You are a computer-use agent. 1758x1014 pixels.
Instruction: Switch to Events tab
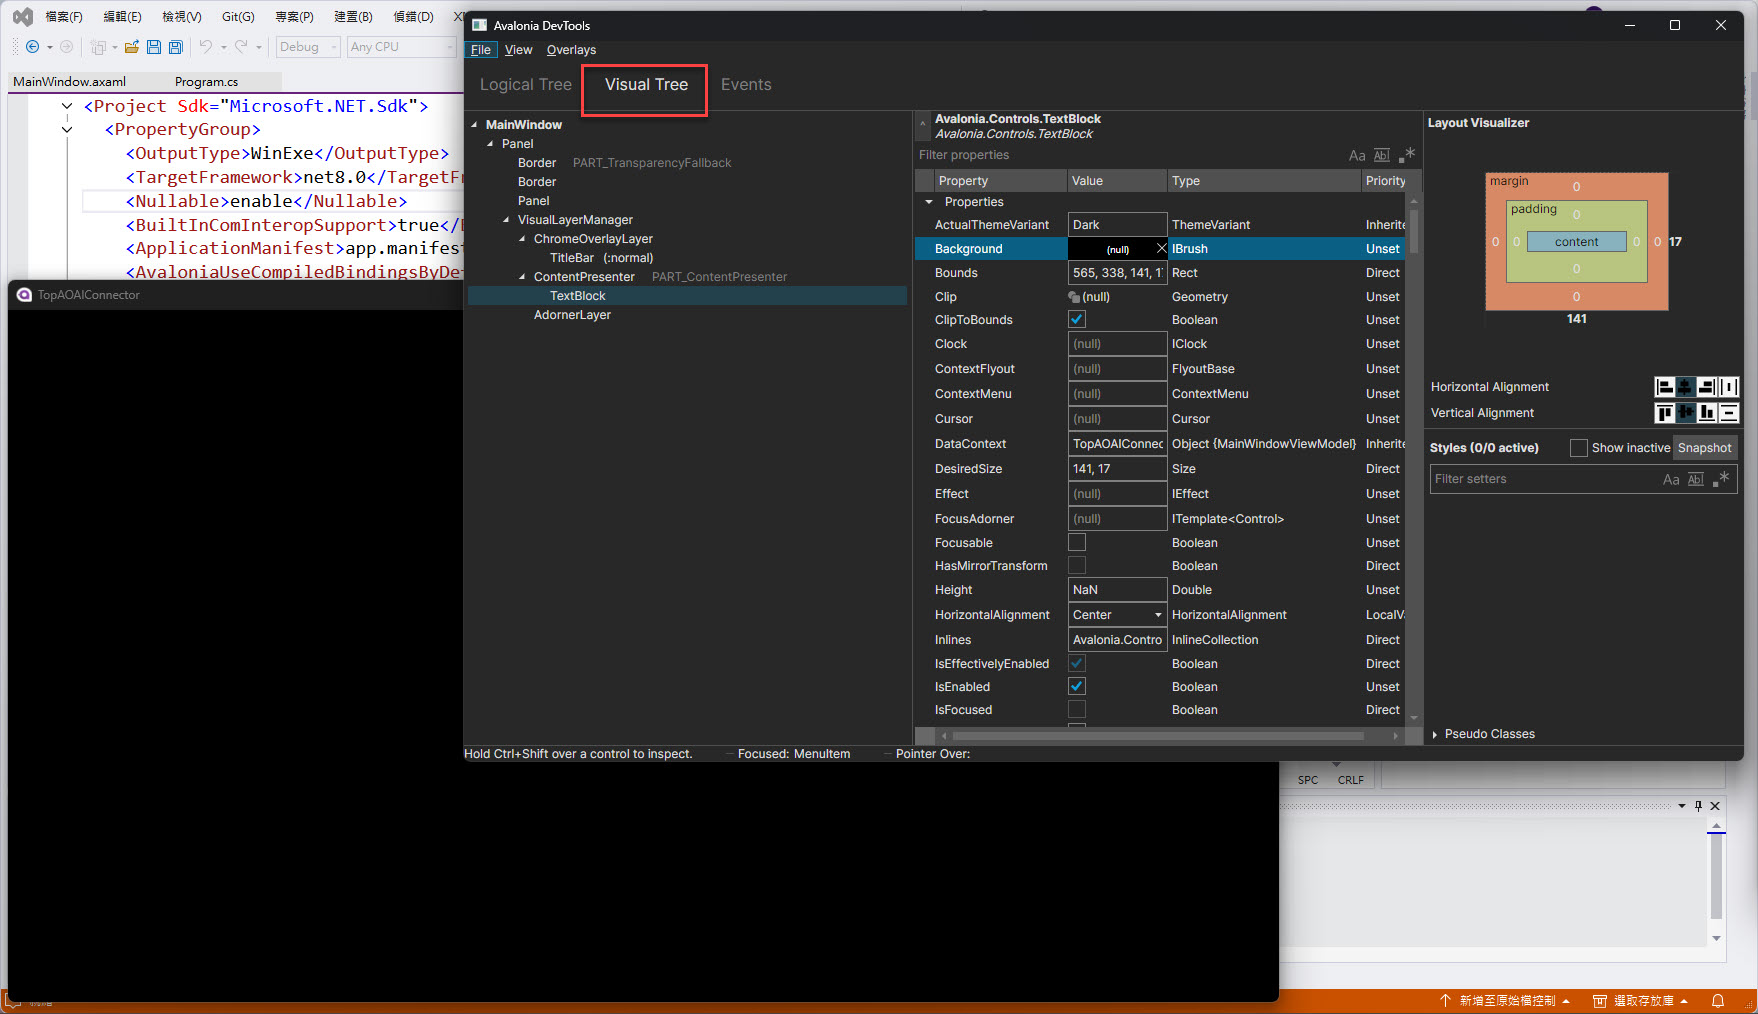point(746,85)
